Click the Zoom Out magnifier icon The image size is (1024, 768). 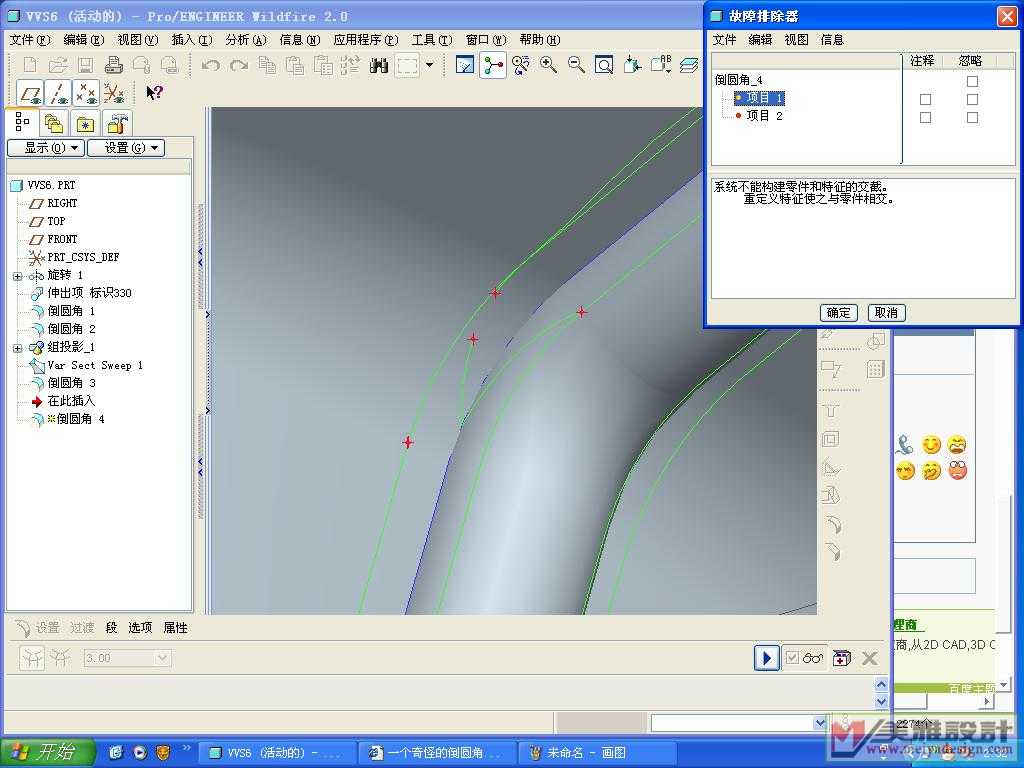point(576,65)
